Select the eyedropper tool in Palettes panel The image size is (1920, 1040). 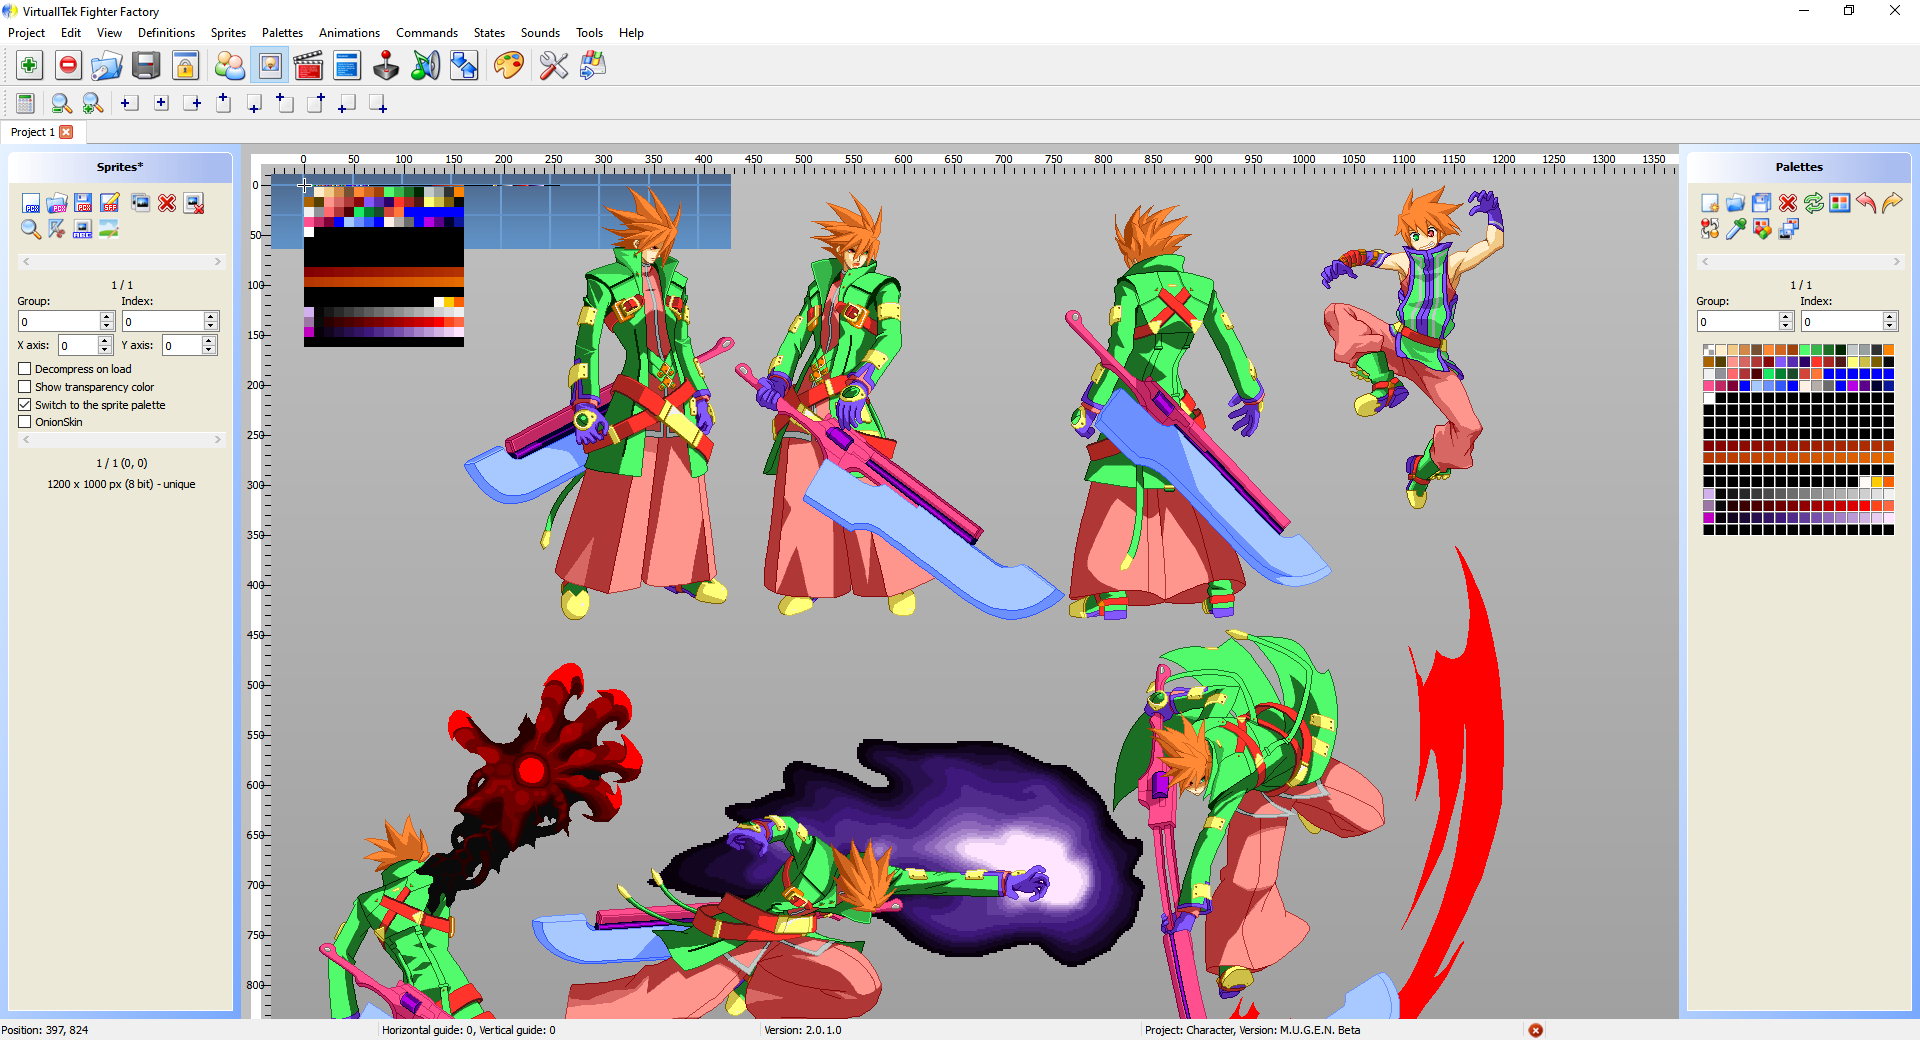(1736, 229)
